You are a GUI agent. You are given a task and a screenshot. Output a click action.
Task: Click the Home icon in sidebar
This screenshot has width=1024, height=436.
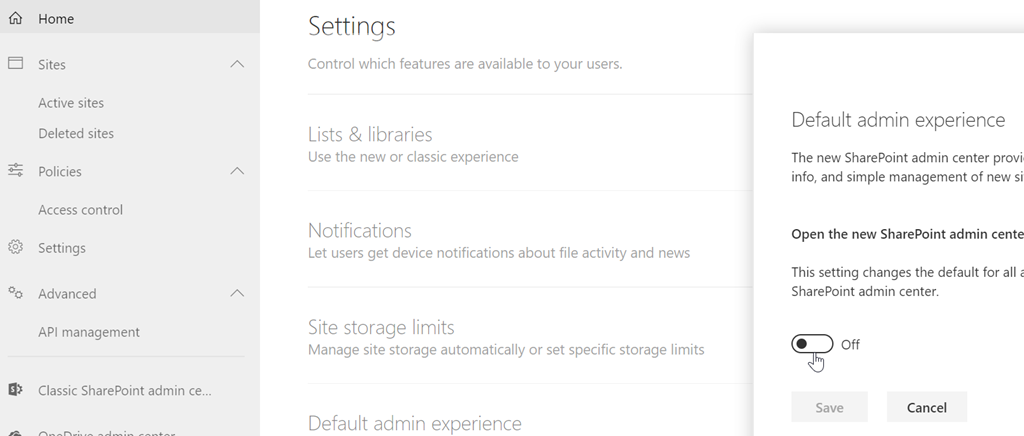click(15, 18)
